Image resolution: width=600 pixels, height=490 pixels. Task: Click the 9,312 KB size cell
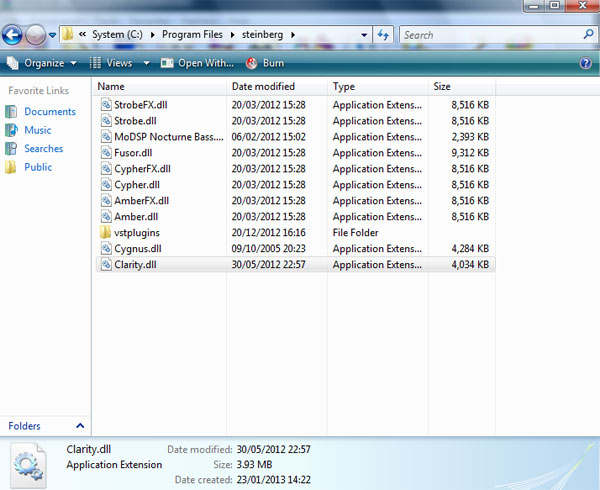tap(470, 153)
